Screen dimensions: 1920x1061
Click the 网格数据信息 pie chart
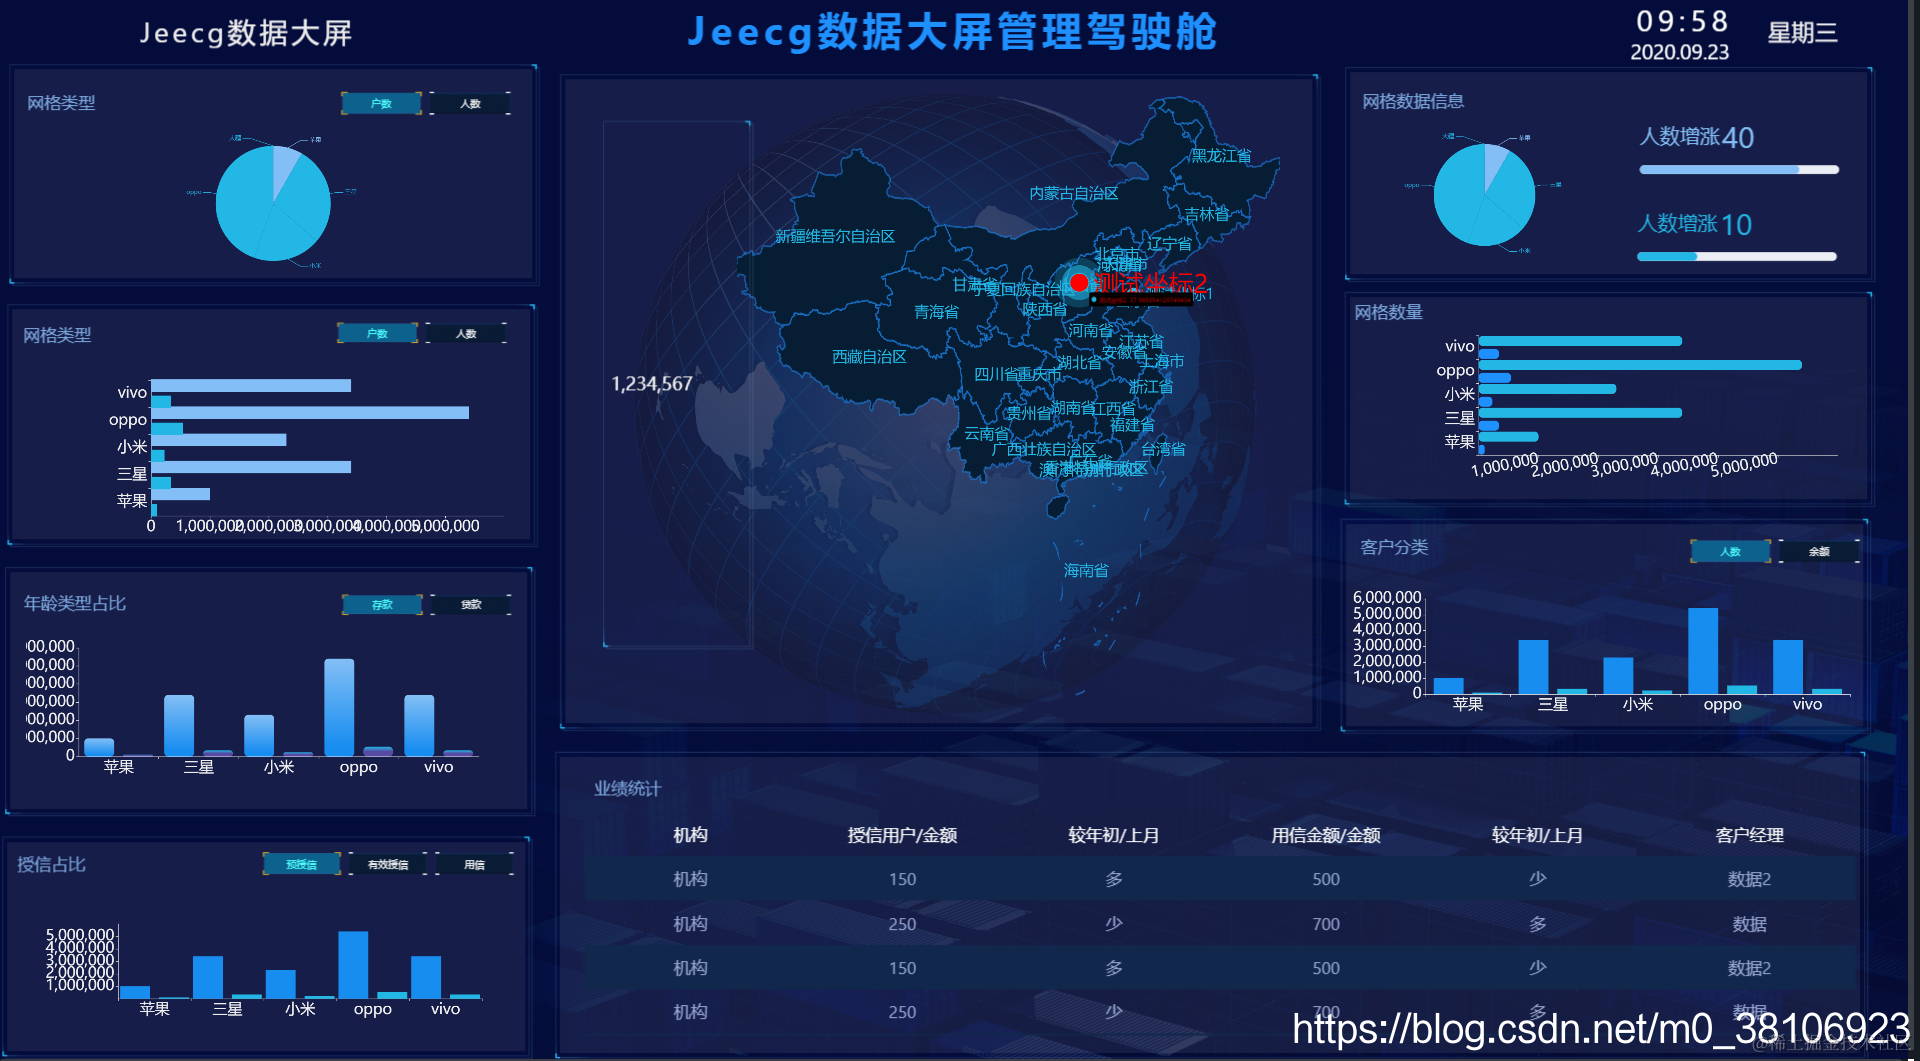click(x=1484, y=194)
